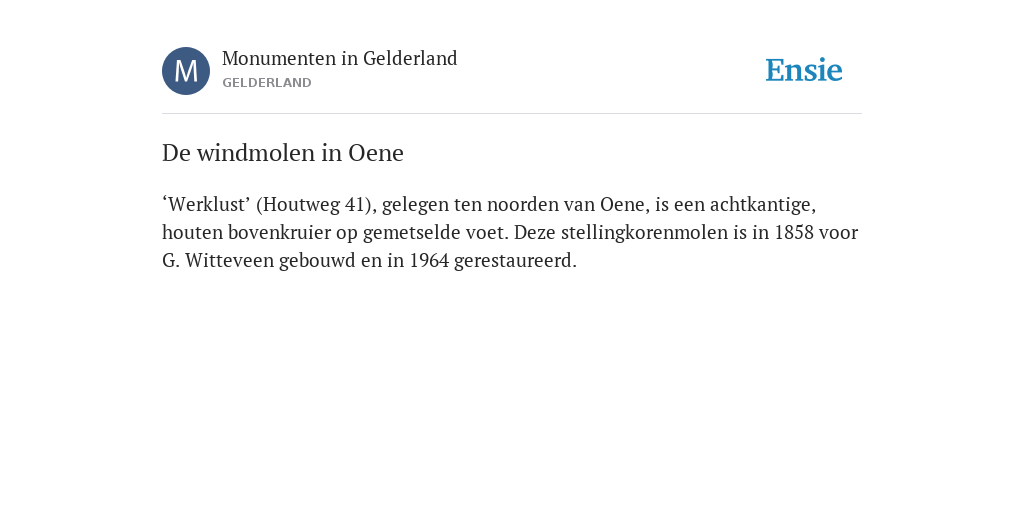Click the name G. Witteveen
This screenshot has height=512, width=1024.
tap(218, 261)
